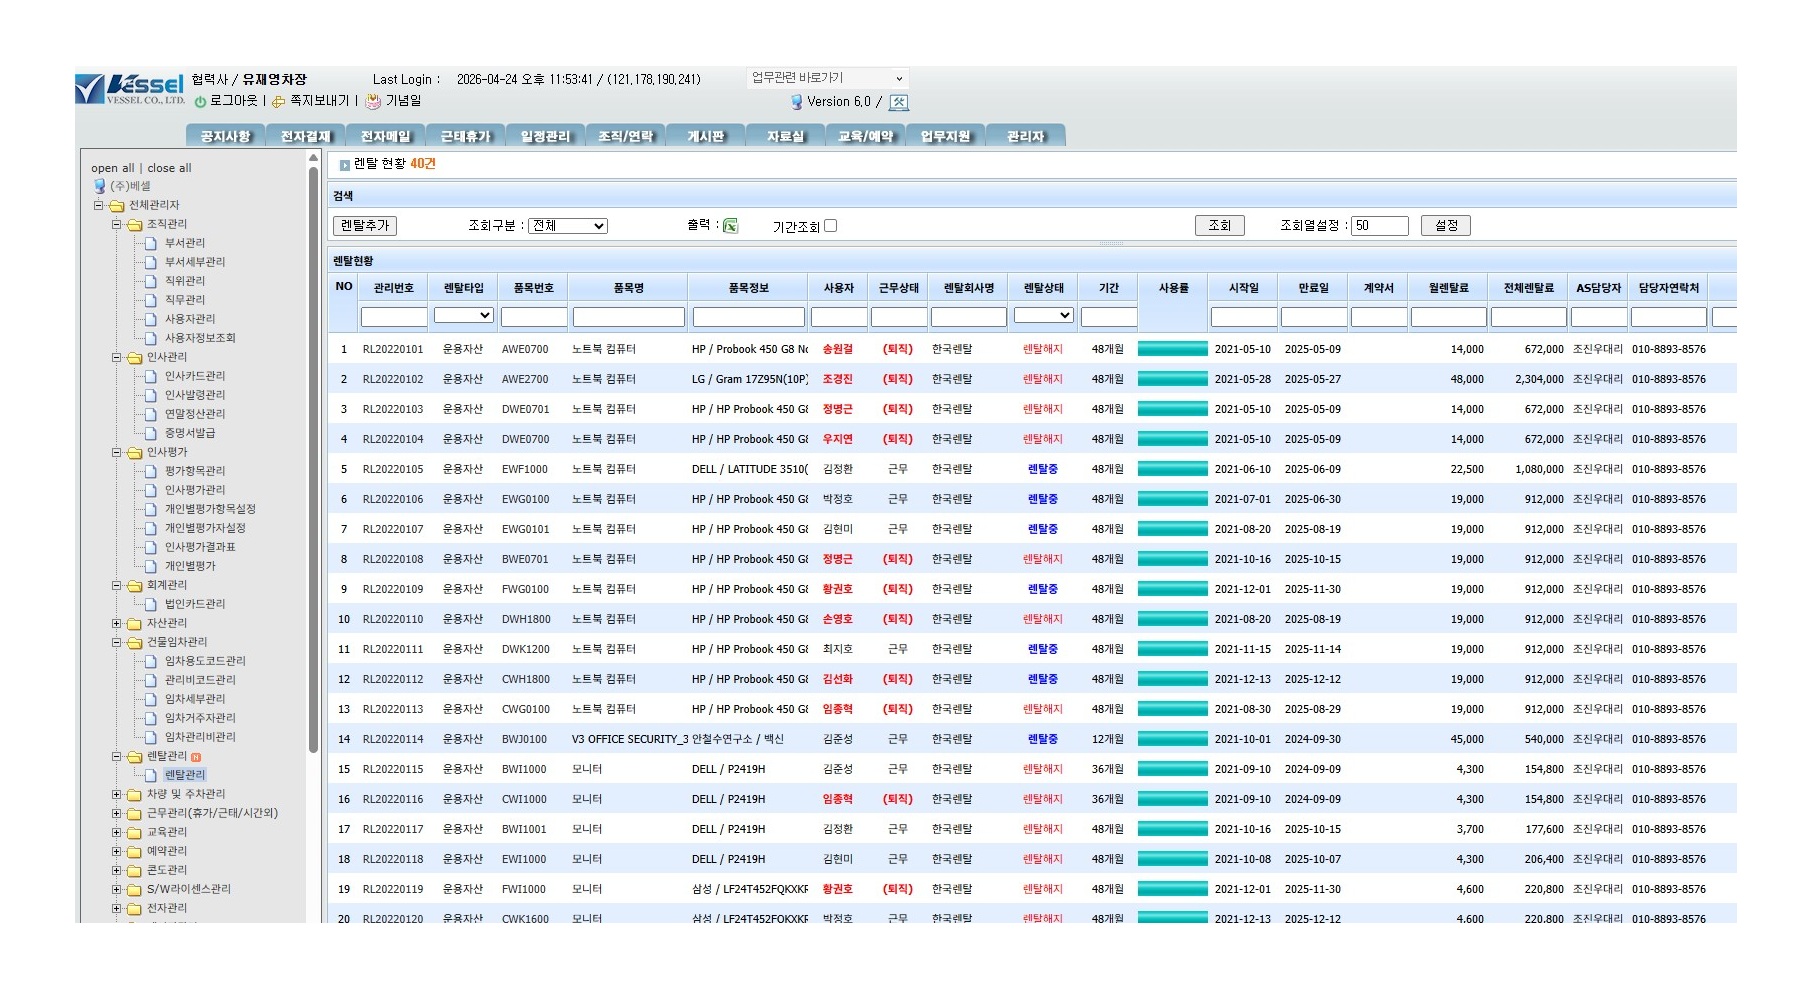Switch to the 전자결재 tab
Viewport: 1815px width, 982px height.
coord(305,136)
